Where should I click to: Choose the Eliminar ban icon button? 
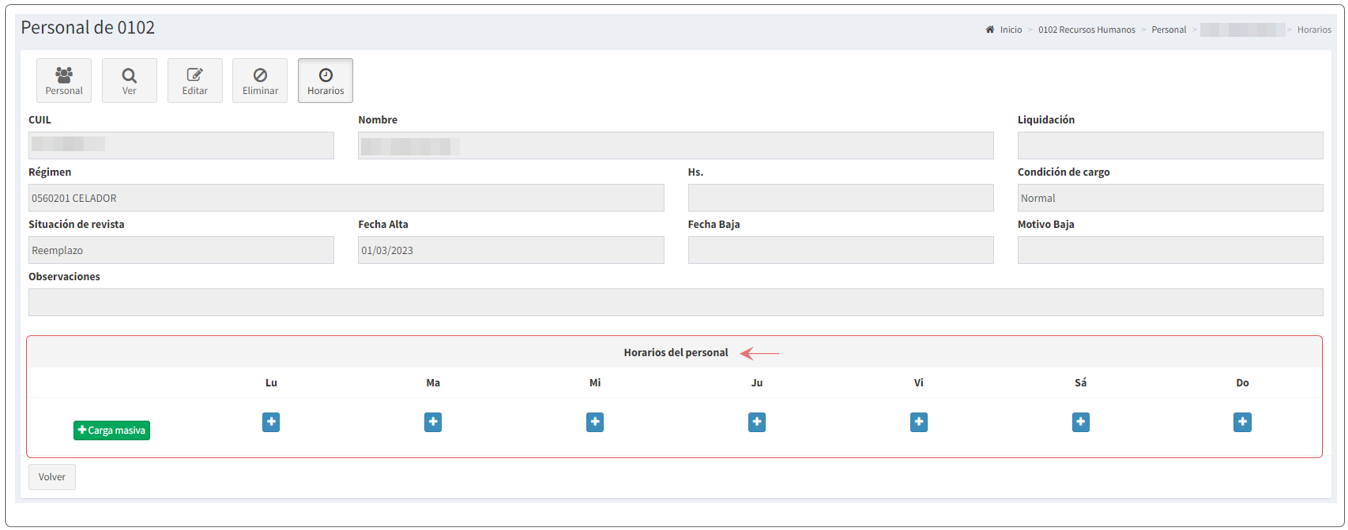click(260, 80)
